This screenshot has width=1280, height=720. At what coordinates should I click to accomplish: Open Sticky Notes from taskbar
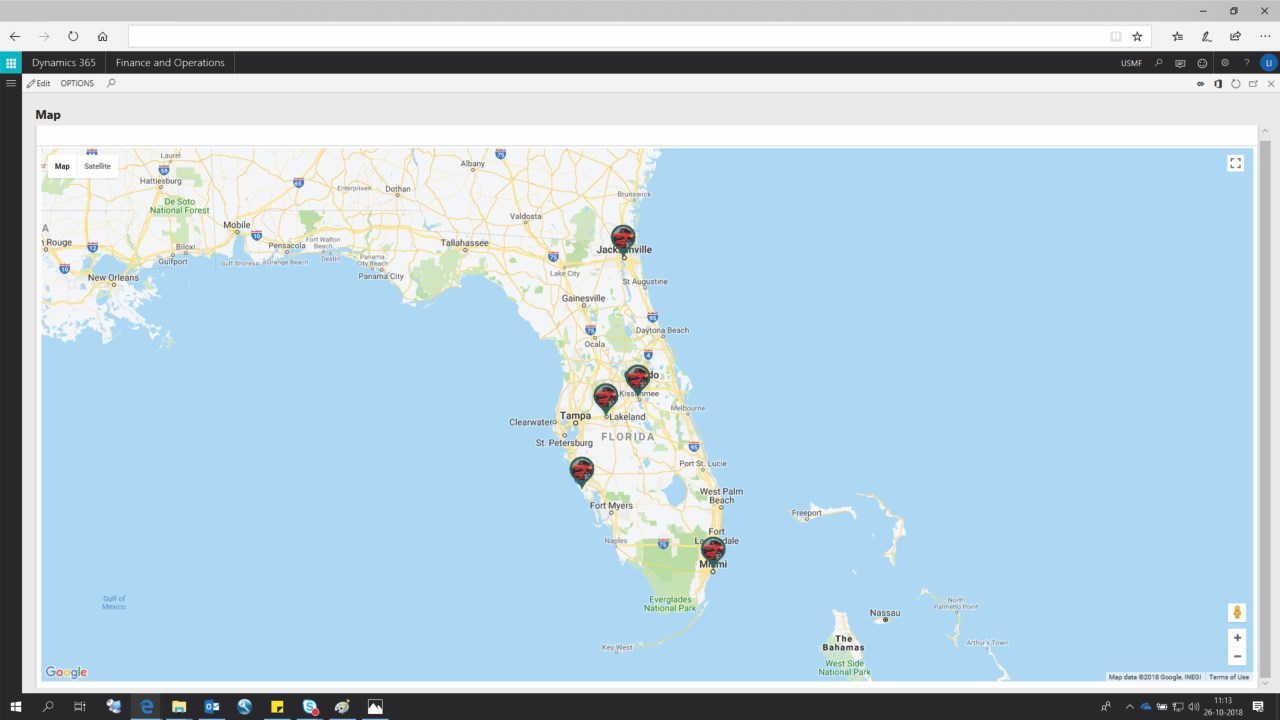tap(277, 707)
